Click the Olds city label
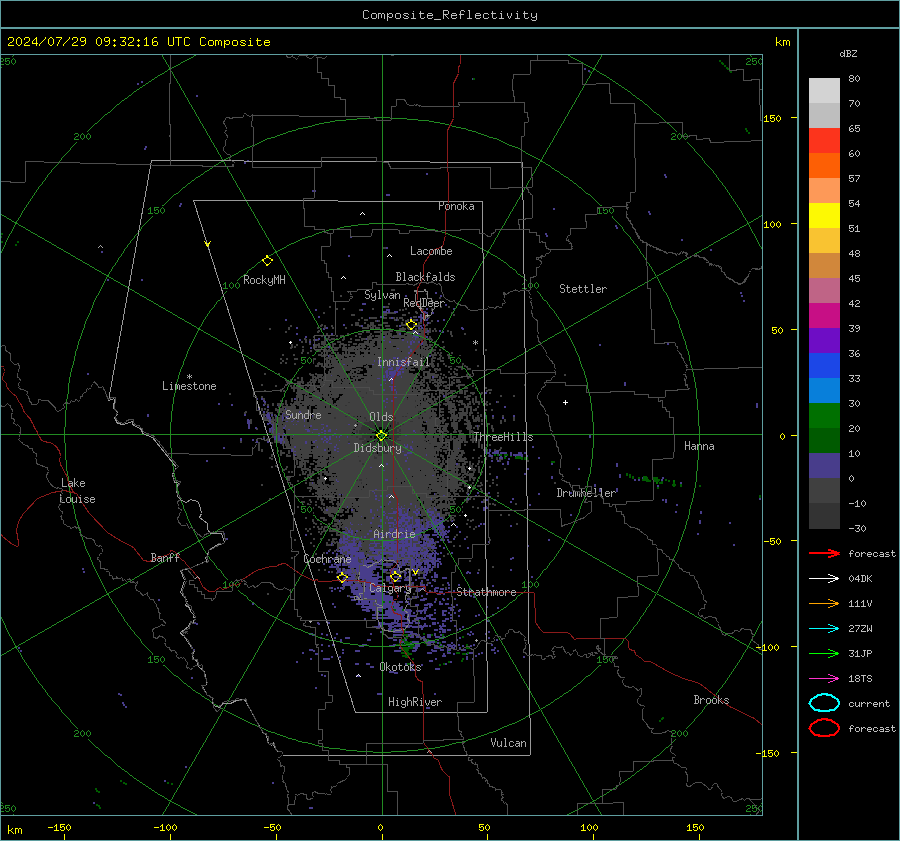 pyautogui.click(x=381, y=417)
